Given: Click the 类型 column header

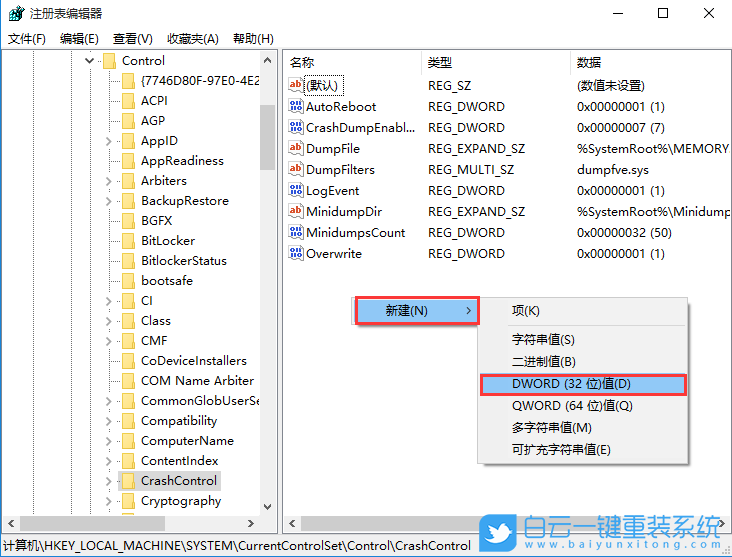Looking at the screenshot, I should 440,62.
